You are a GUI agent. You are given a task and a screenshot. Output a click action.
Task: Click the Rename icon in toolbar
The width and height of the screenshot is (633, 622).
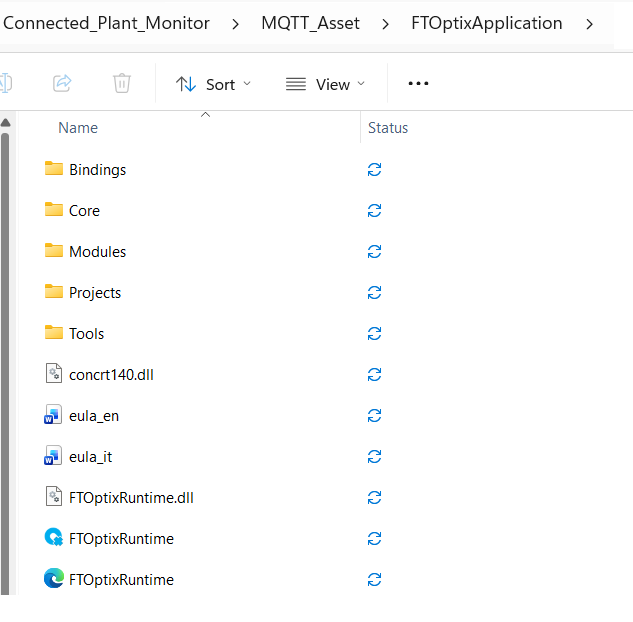click(x=6, y=84)
